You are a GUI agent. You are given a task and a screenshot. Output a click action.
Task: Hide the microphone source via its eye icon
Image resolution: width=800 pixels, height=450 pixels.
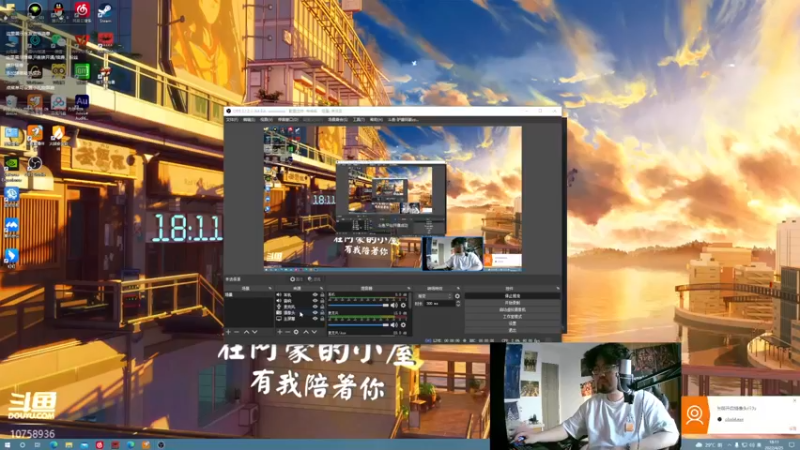315,307
